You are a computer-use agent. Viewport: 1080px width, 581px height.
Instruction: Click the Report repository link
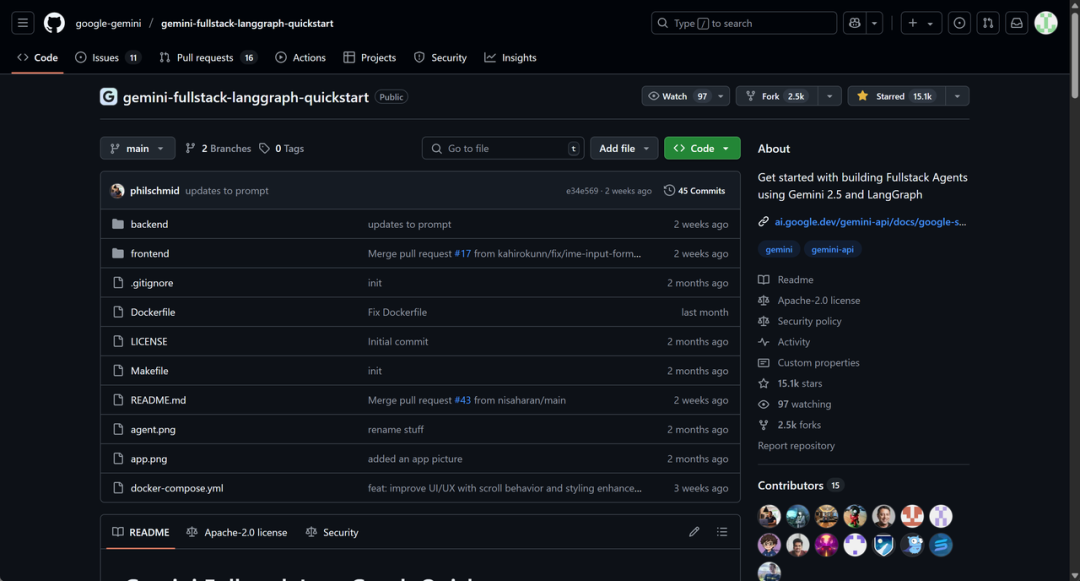click(796, 445)
